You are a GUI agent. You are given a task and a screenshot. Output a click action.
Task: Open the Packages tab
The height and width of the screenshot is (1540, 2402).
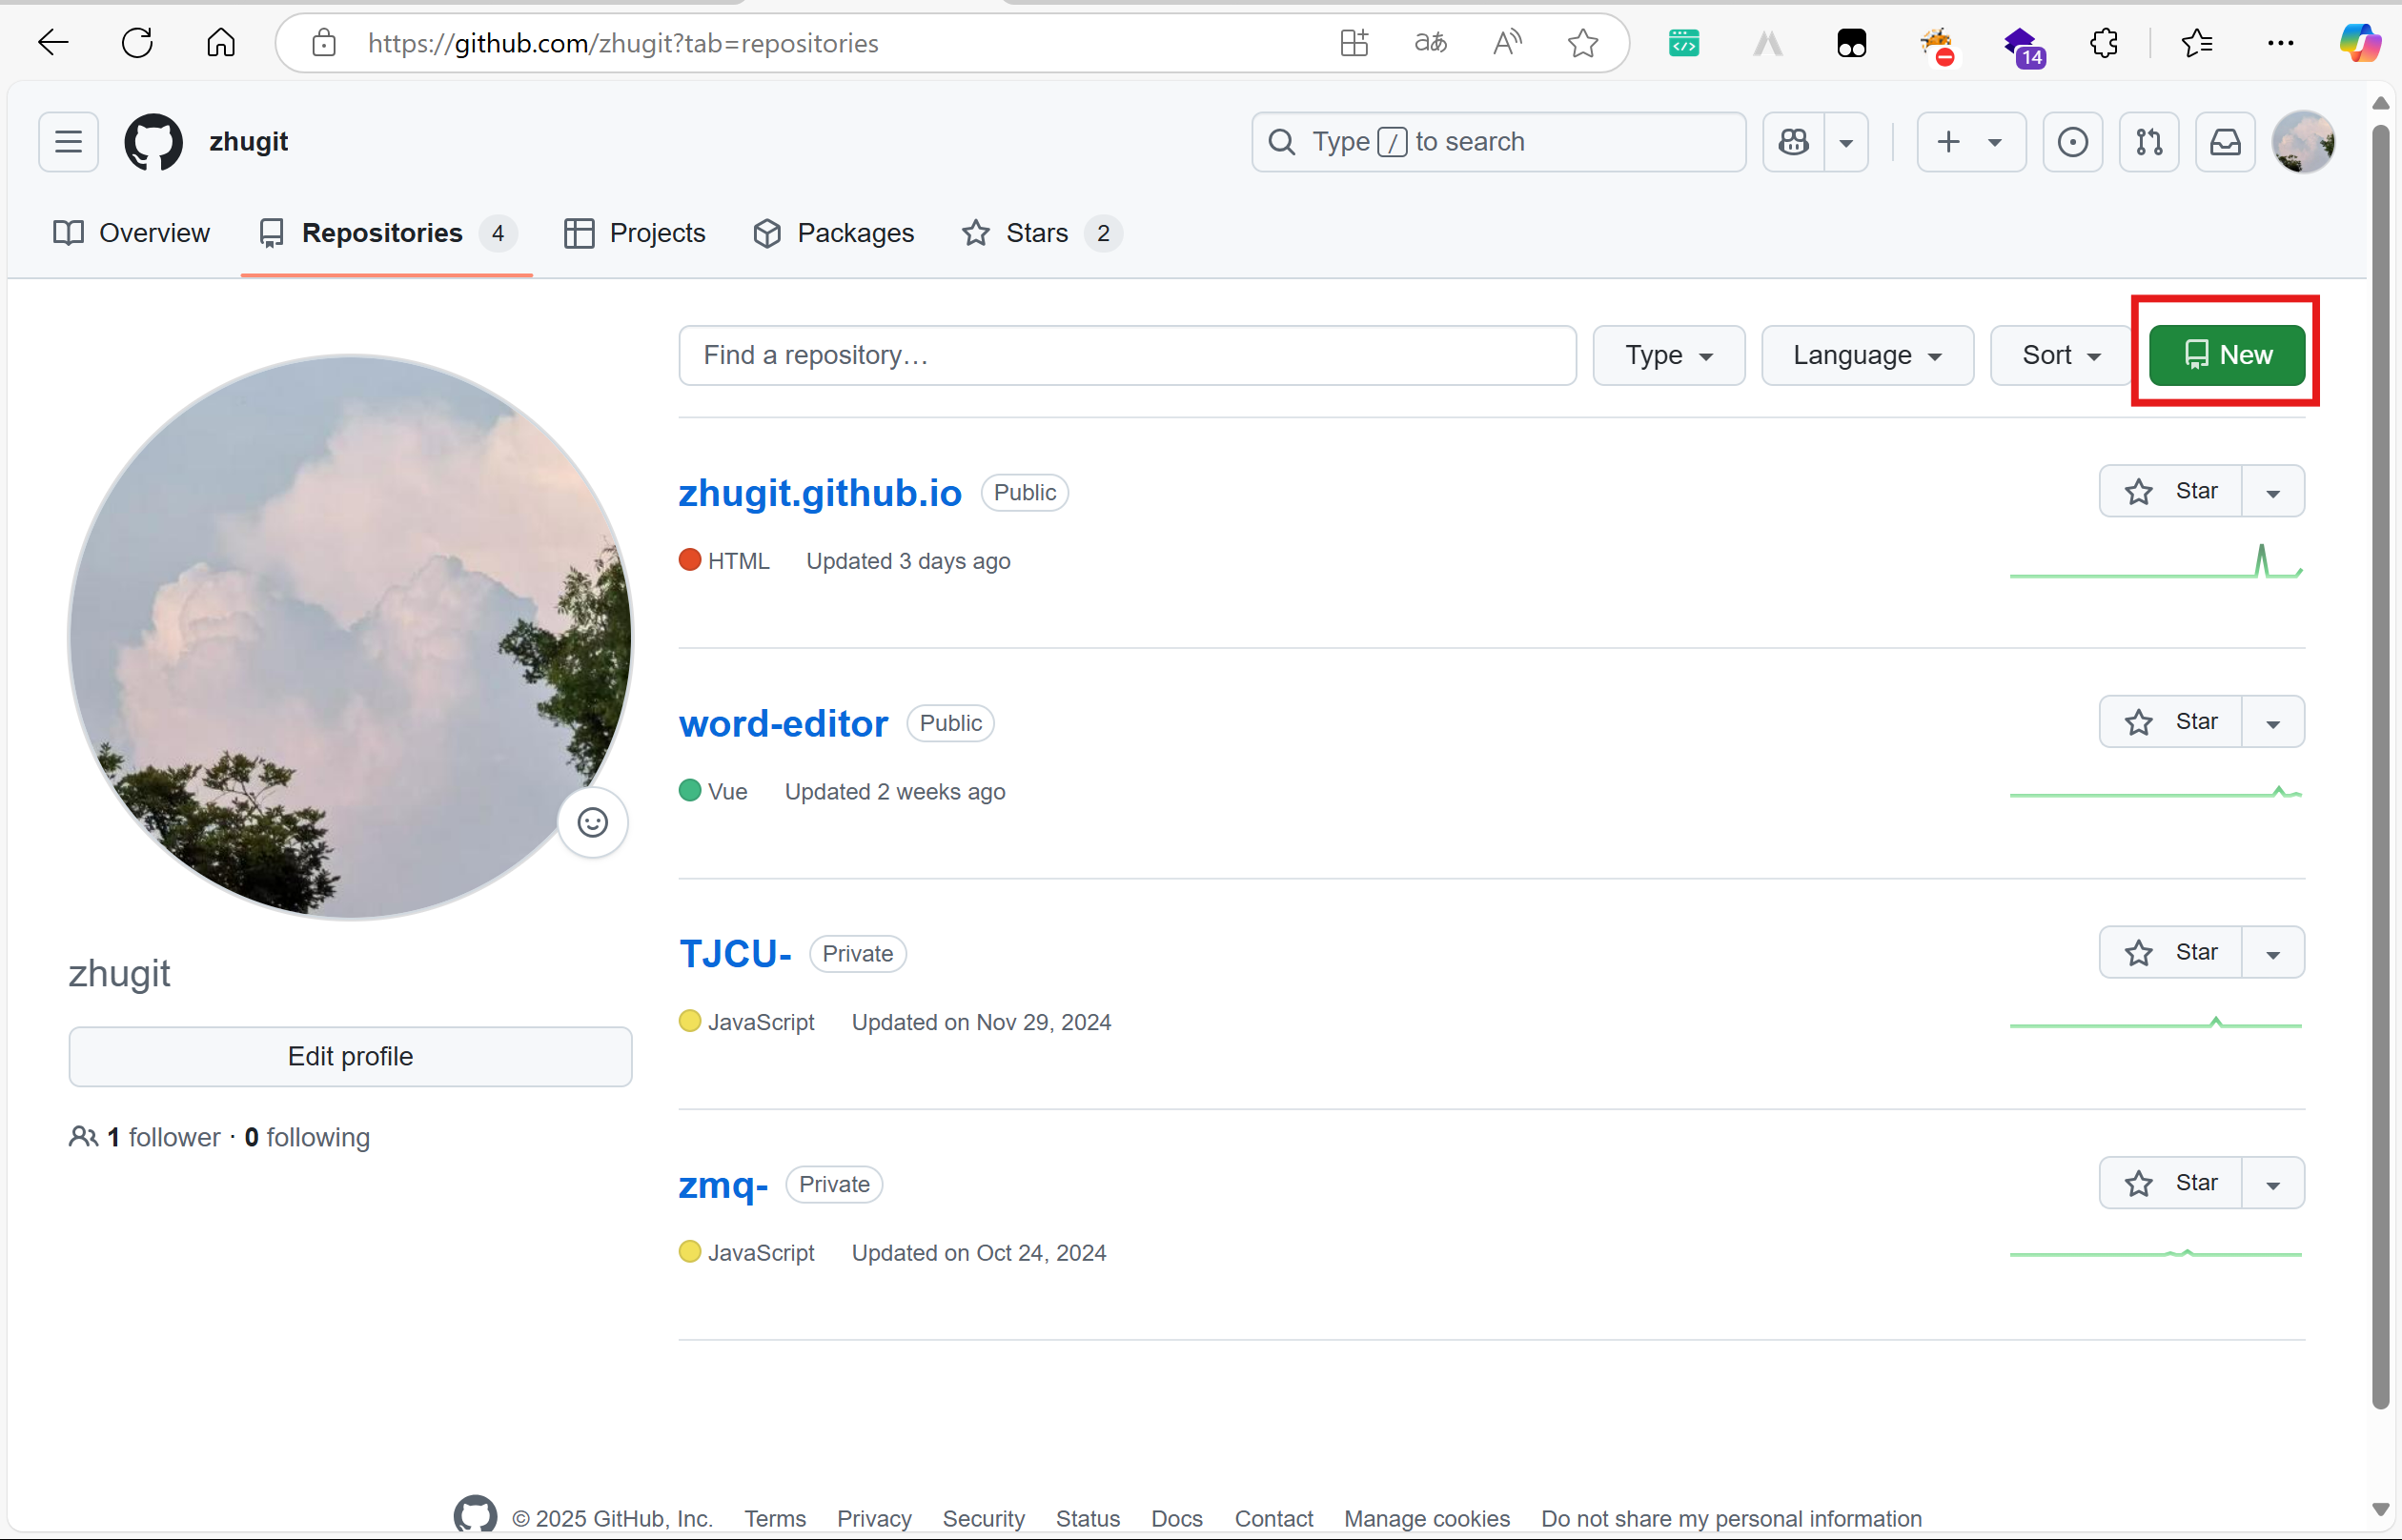point(833,233)
